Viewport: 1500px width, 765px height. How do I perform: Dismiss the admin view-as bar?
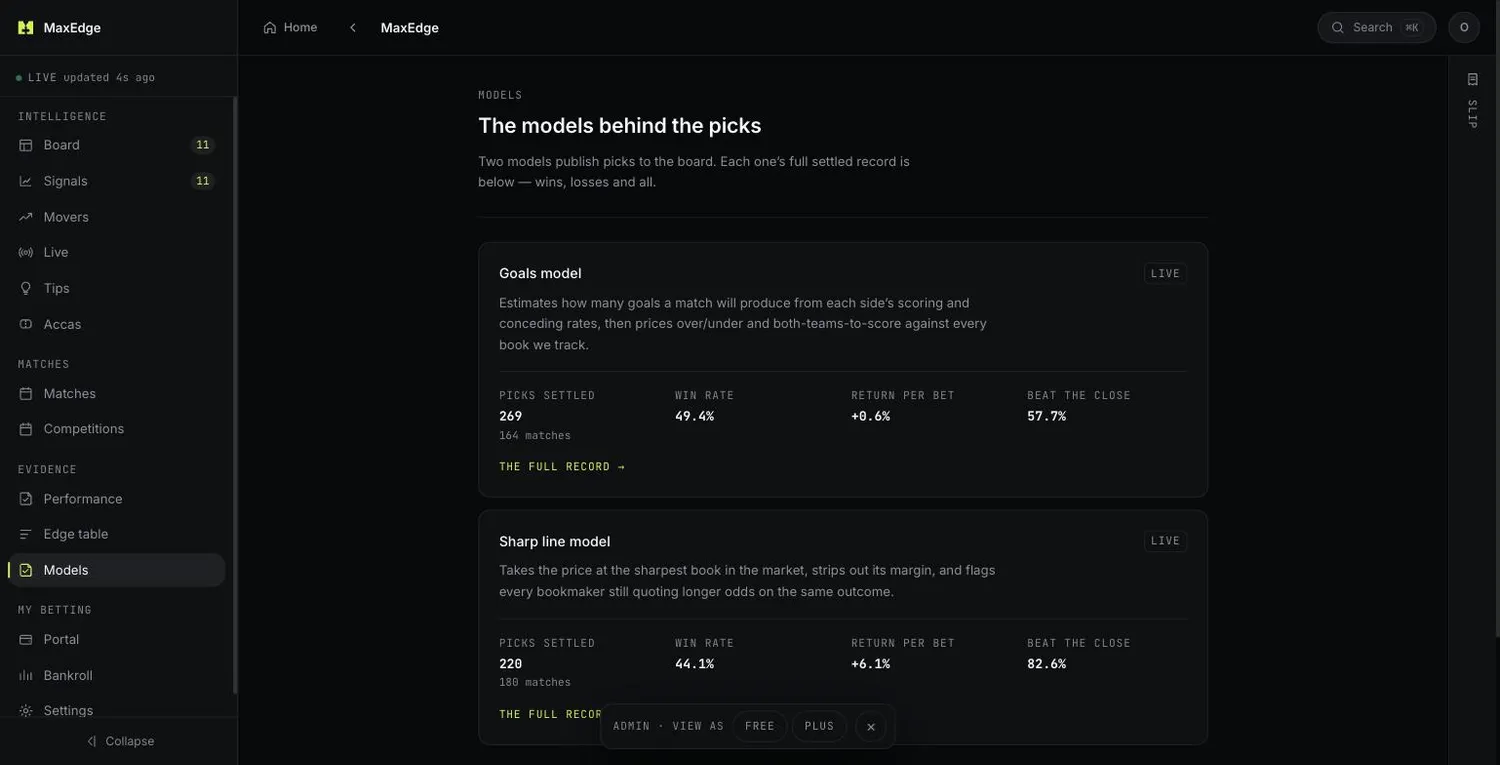pyautogui.click(x=871, y=726)
